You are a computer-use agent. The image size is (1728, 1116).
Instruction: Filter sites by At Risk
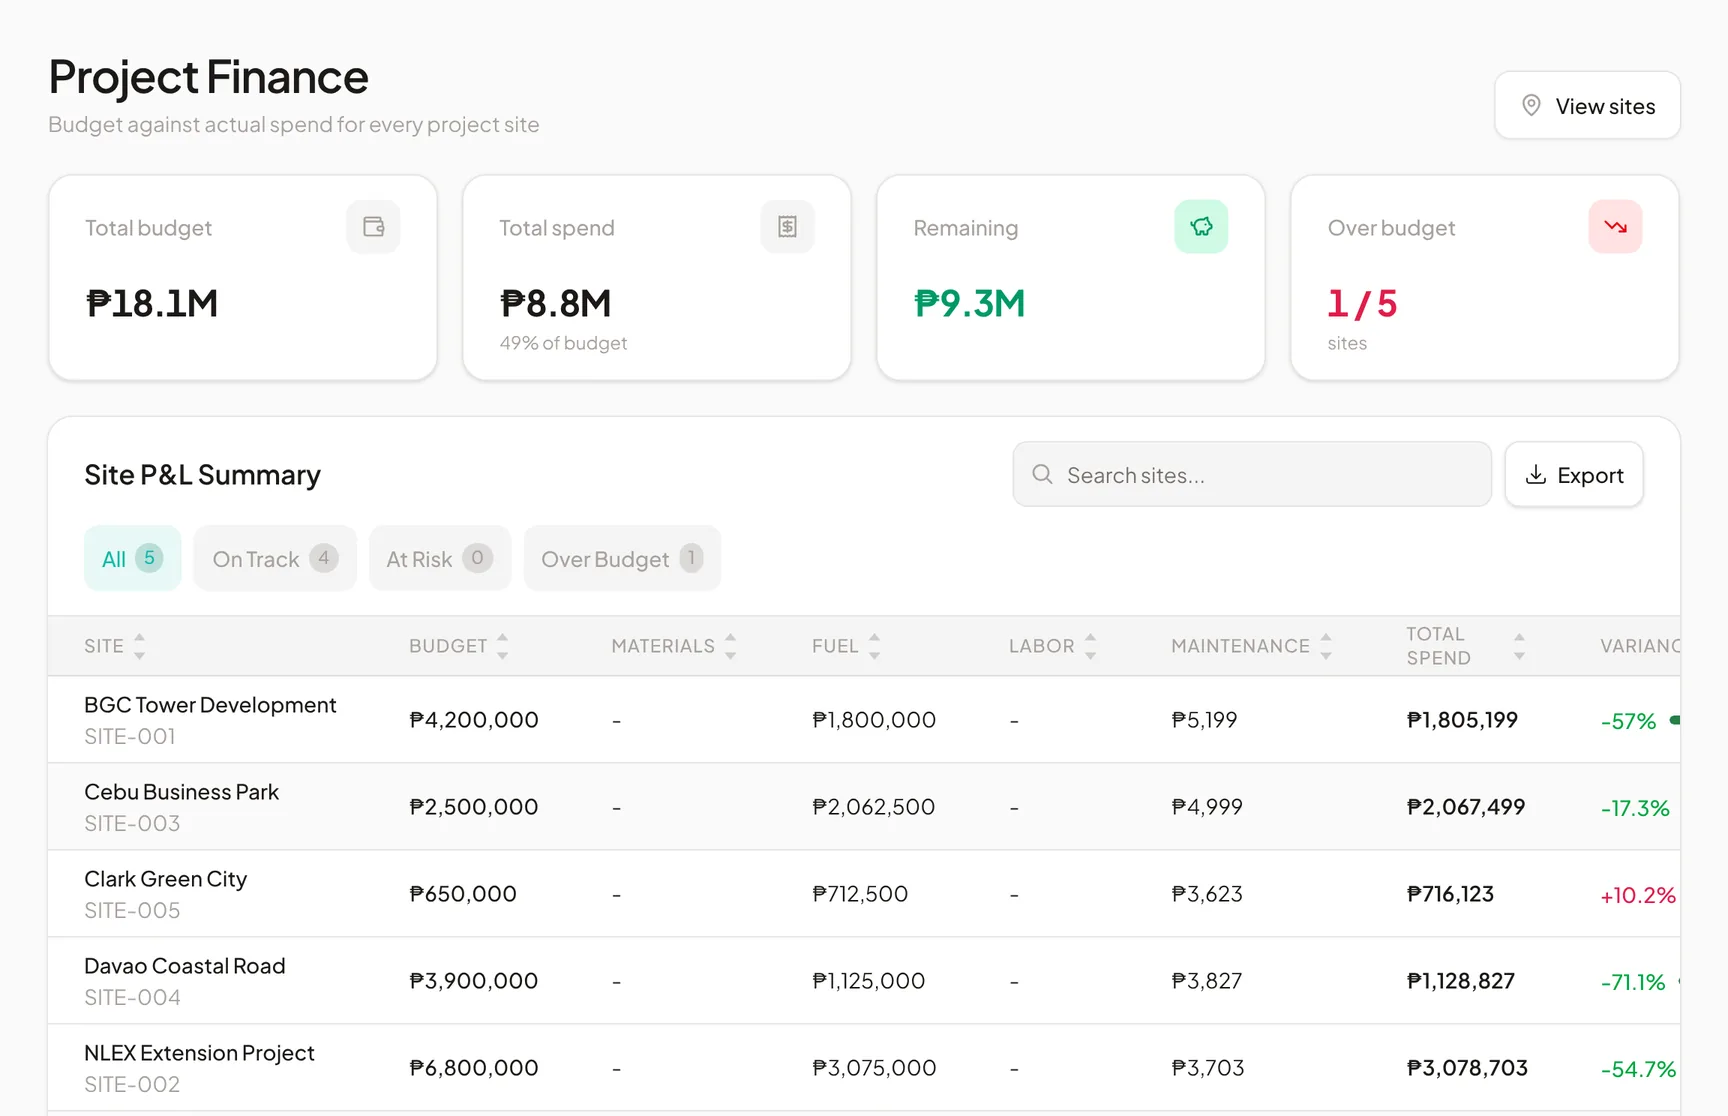coord(440,558)
